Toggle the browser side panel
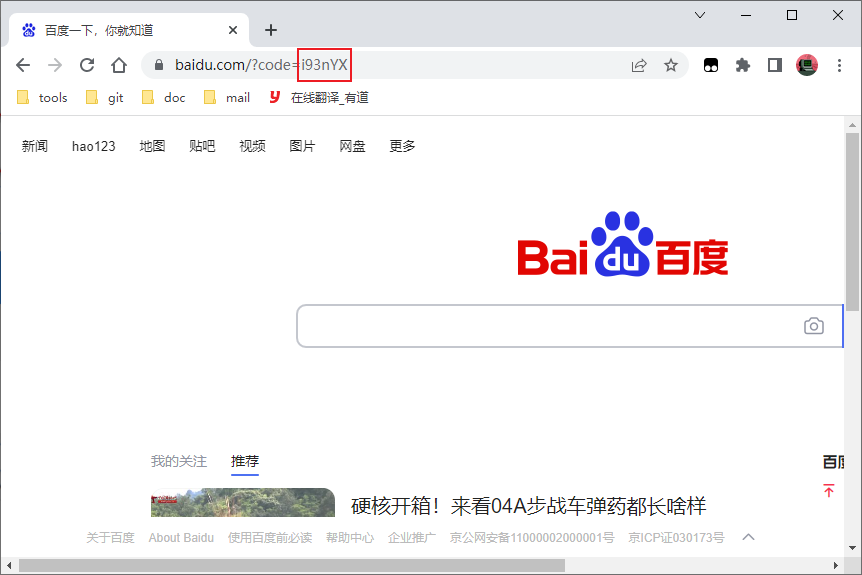This screenshot has width=862, height=575. 775,65
